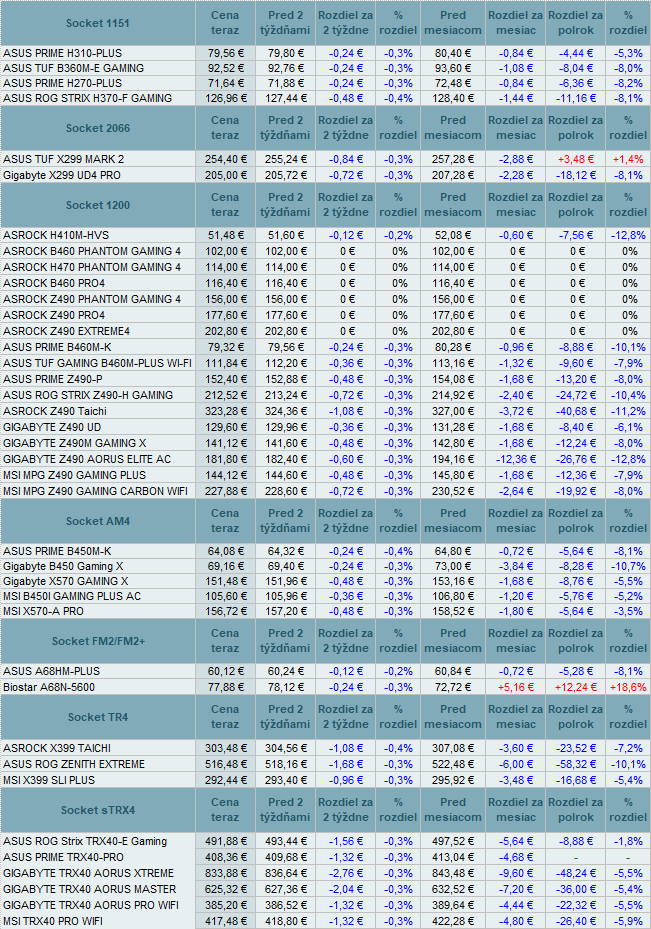Viewport: 651px width, 929px height.
Task: Click Biostar A68N-5600 product name
Action: [49, 687]
